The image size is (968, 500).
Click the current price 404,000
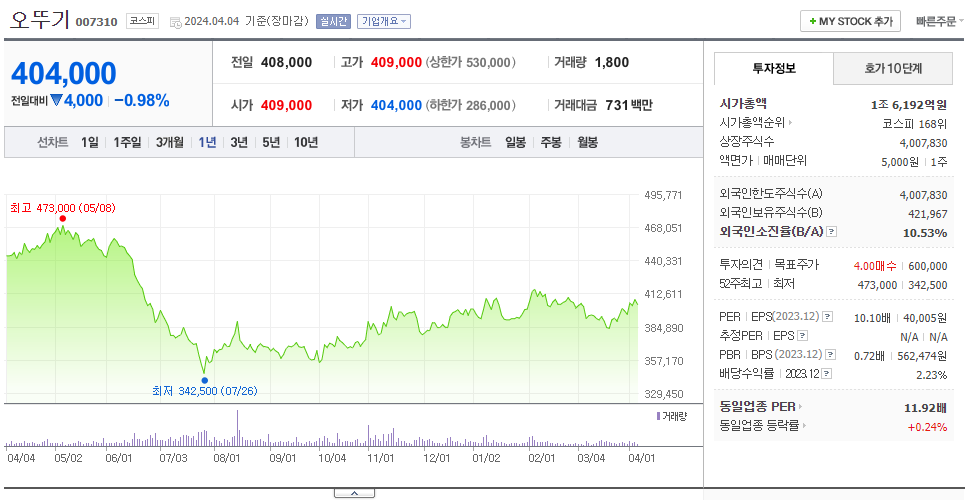tap(64, 73)
